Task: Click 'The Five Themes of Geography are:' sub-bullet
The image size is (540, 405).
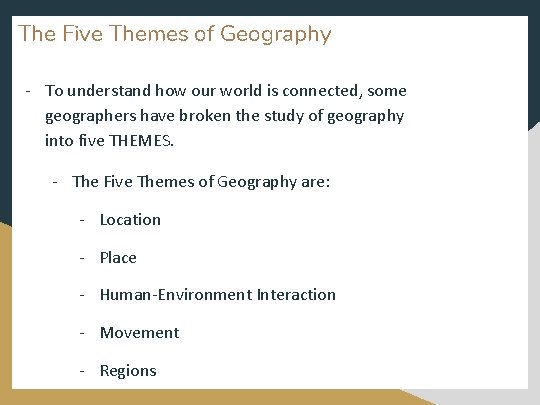Action: pos(201,182)
